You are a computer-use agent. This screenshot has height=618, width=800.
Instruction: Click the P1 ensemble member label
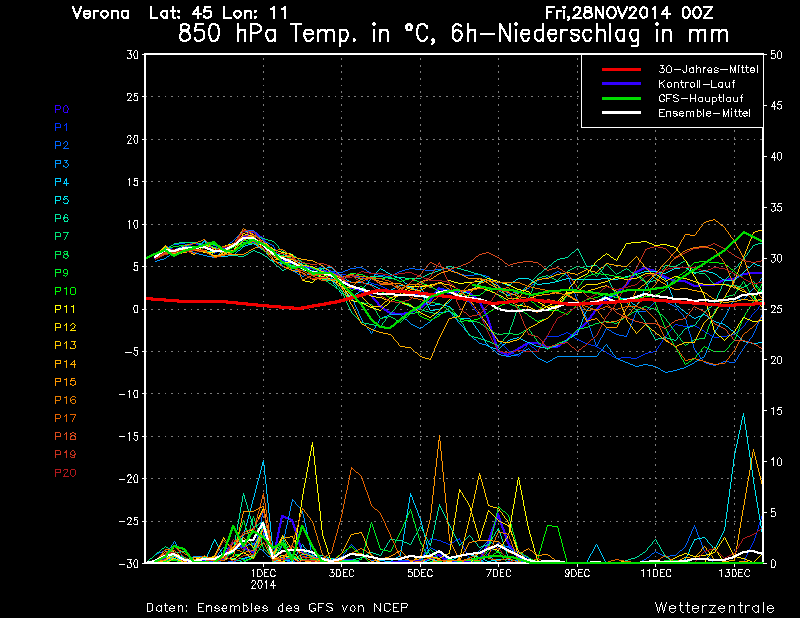pos(61,127)
